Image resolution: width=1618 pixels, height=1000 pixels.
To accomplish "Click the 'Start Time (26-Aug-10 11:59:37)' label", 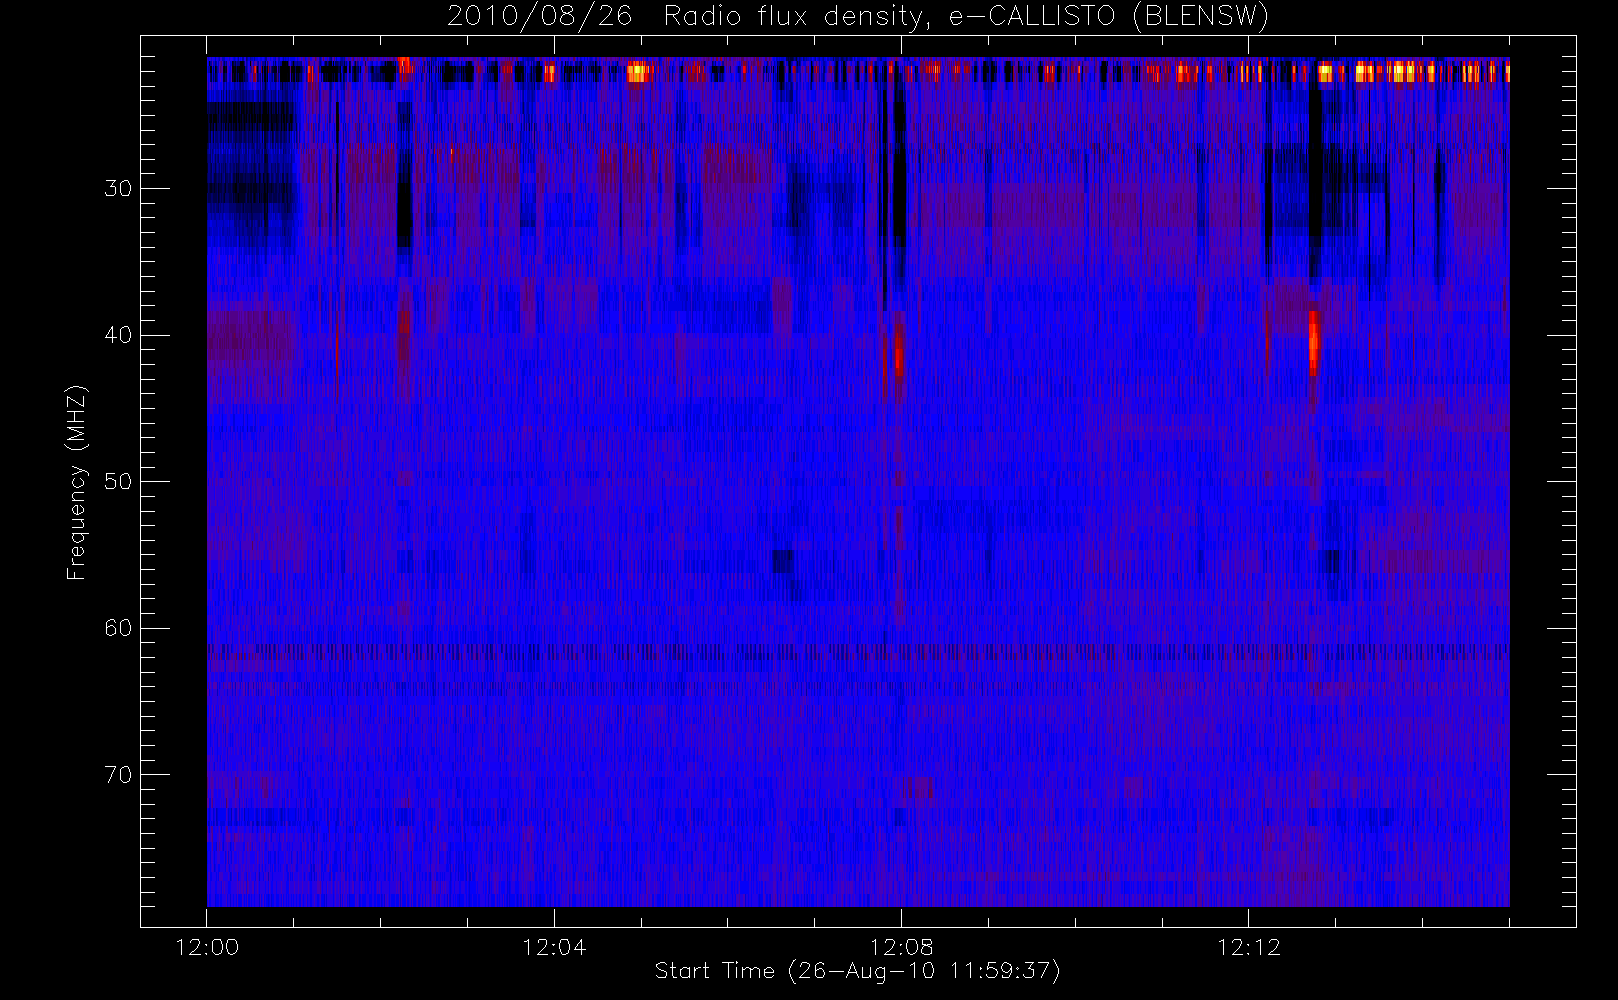I will pos(857,971).
